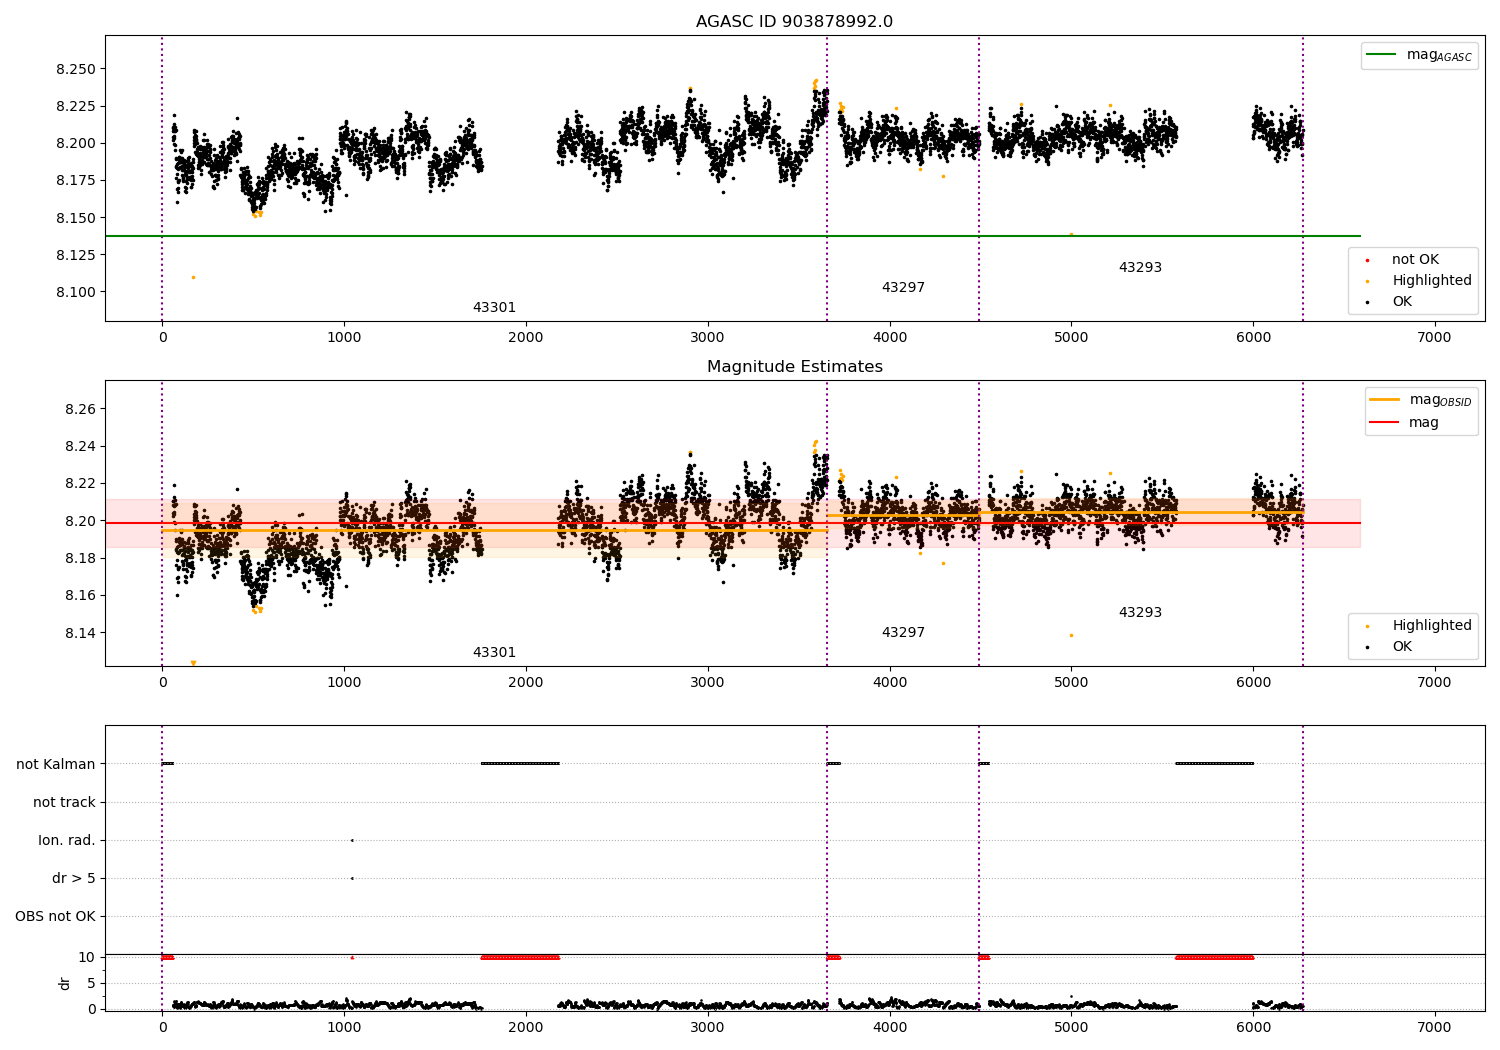1500x1050 pixels.
Task: Click the "OBS not OK" row label
Action: pyautogui.click(x=55, y=917)
